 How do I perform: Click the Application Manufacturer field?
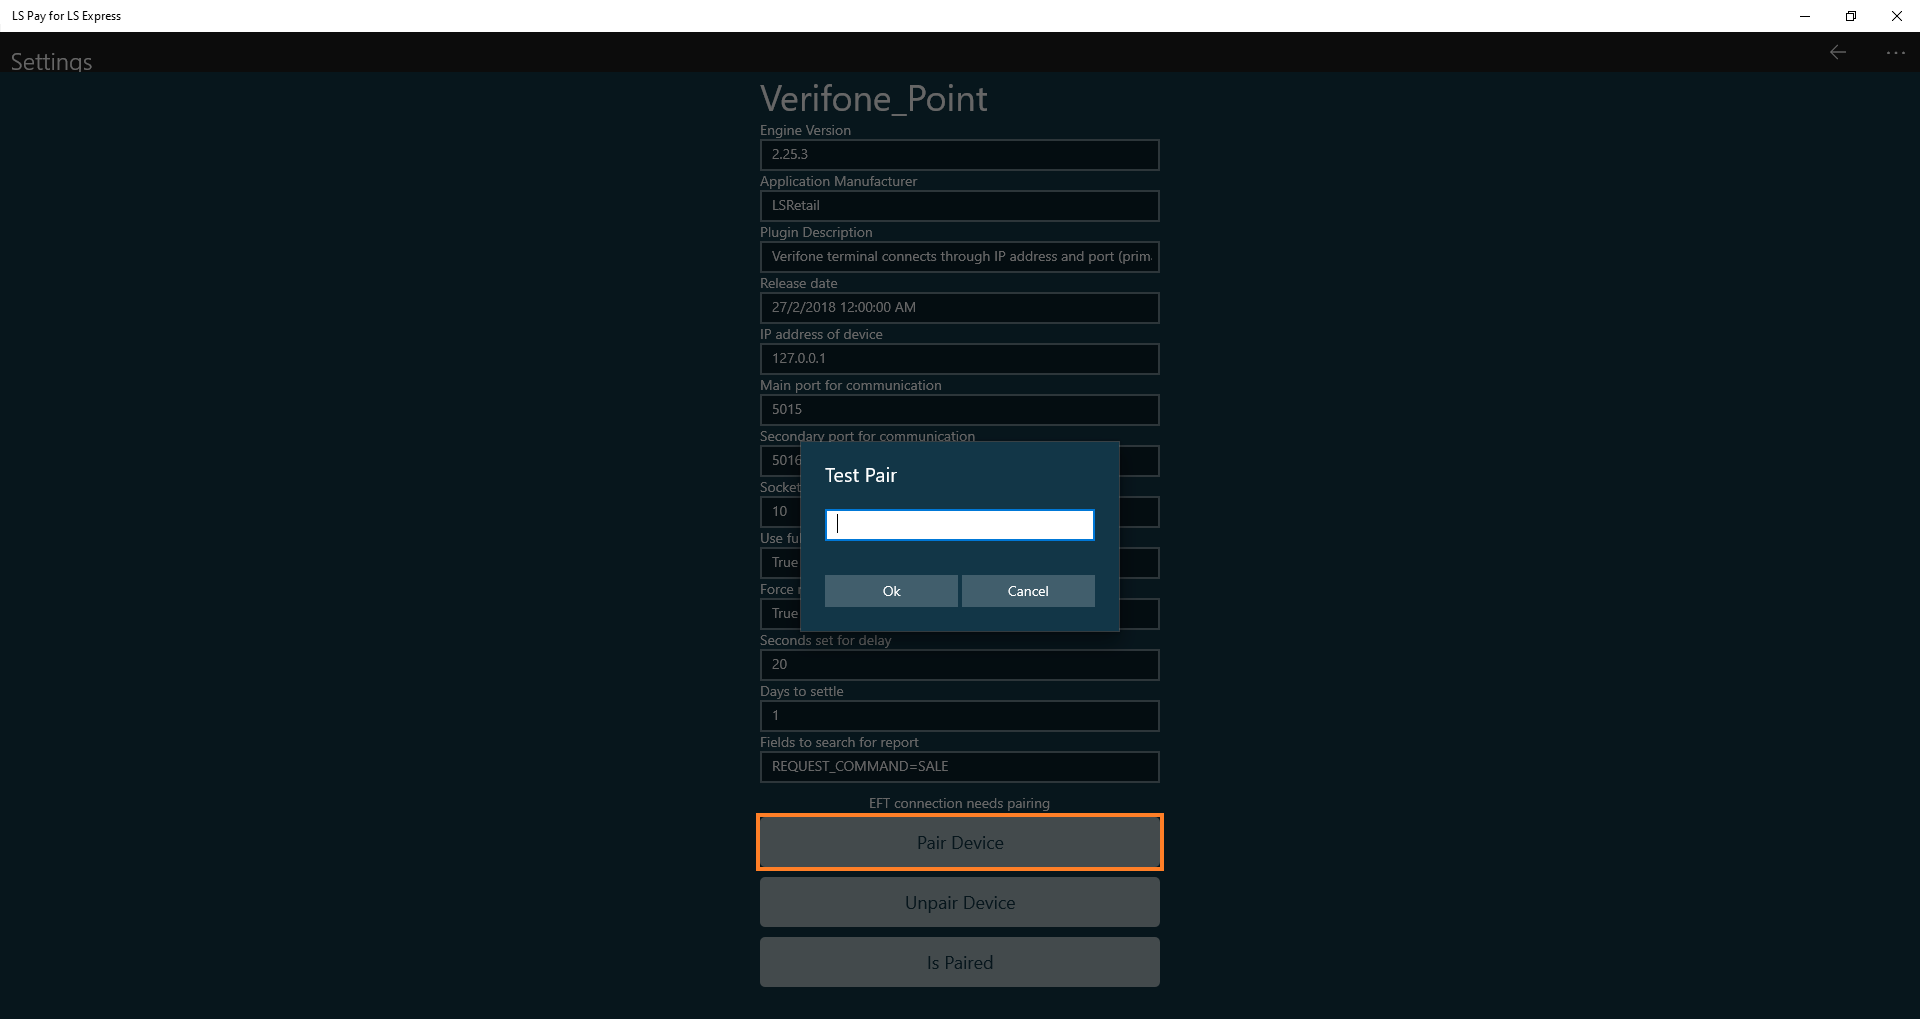[x=959, y=206]
